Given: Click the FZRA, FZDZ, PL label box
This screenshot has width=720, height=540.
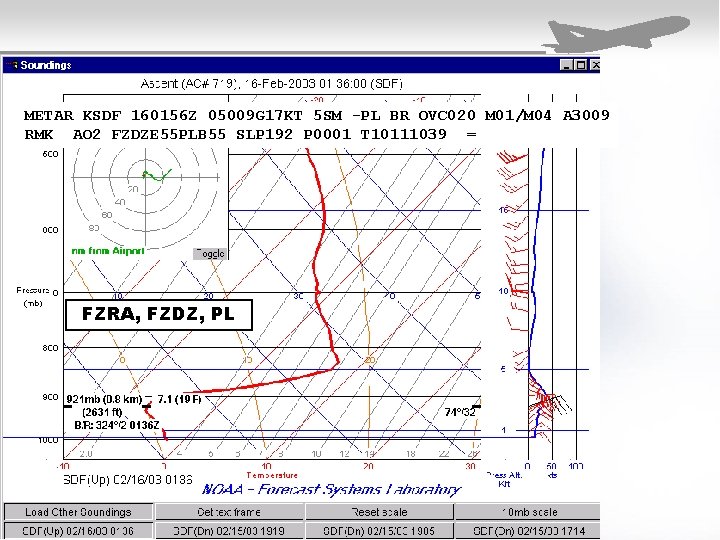Looking at the screenshot, I should [159, 315].
